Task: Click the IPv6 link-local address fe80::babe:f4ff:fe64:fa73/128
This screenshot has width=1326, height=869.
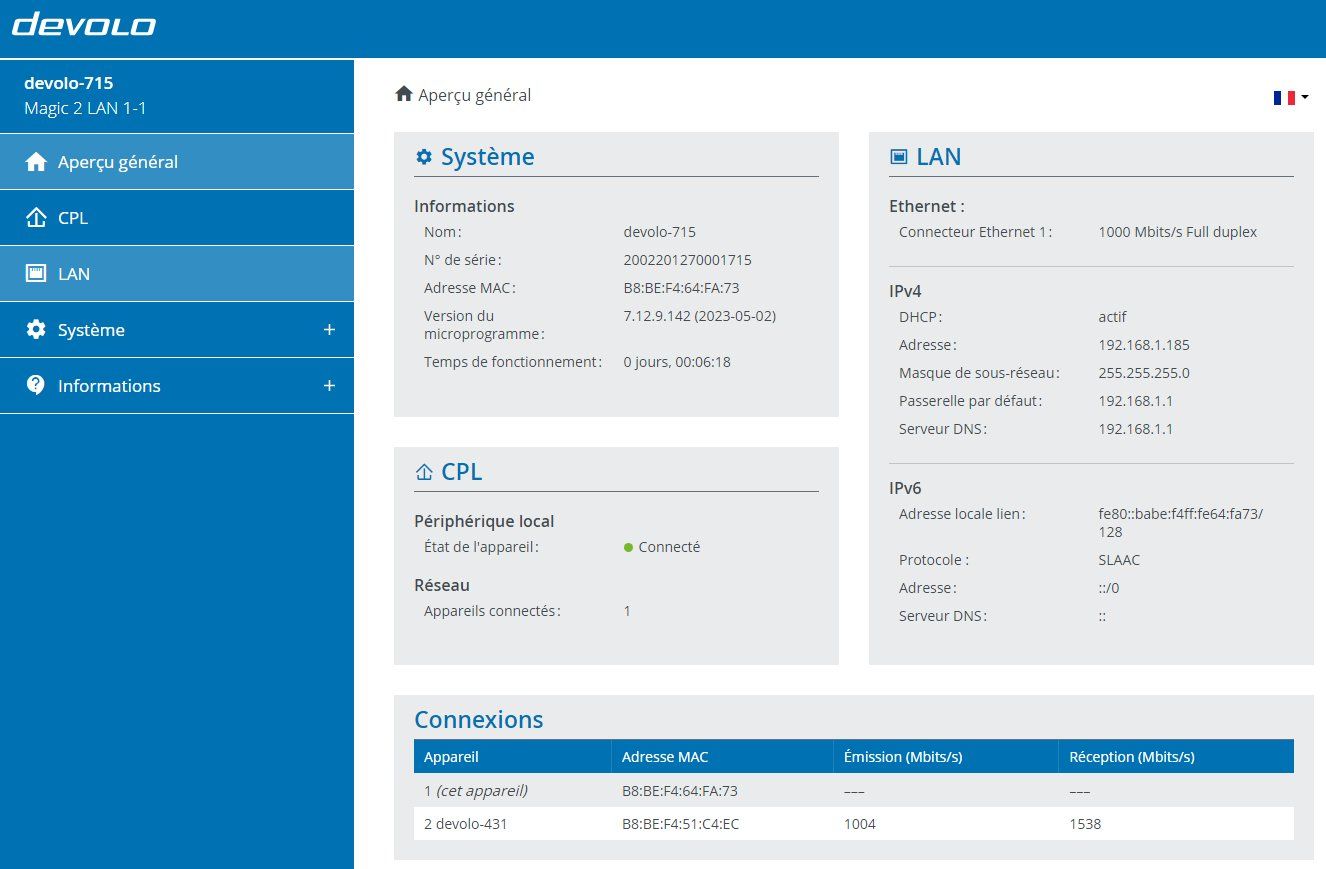Action: tap(1181, 523)
